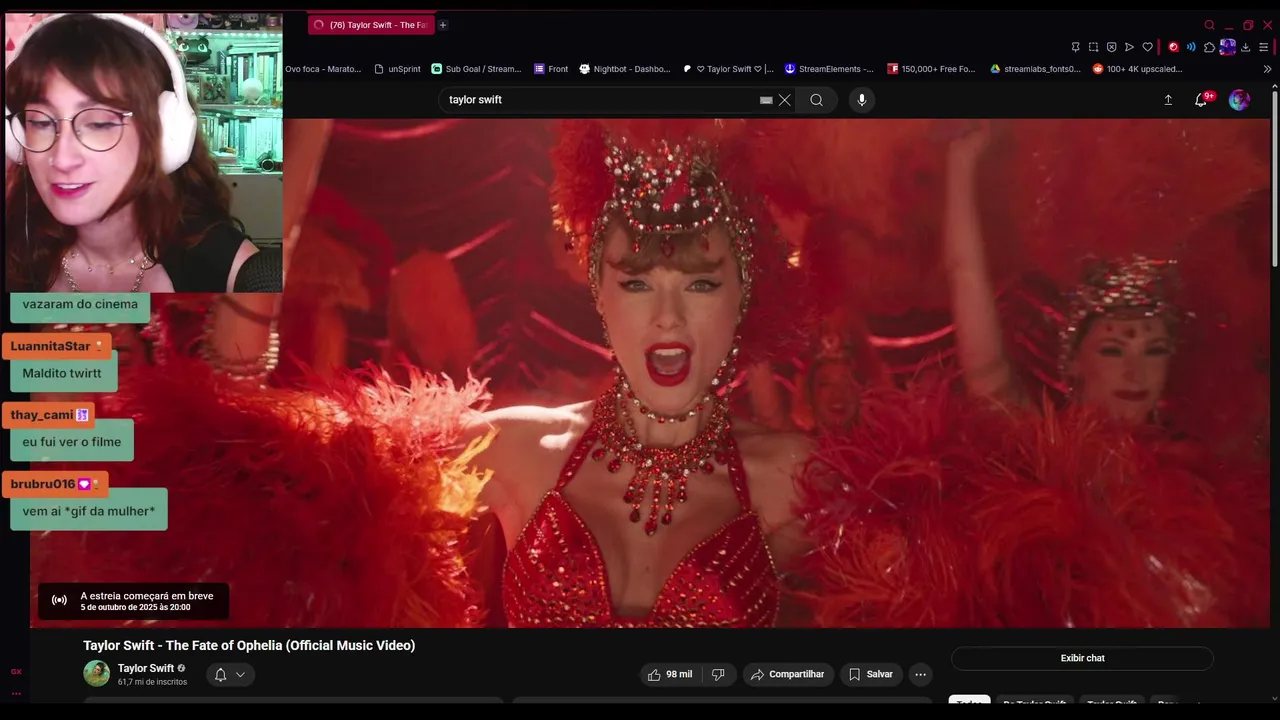The image size is (1280, 720).
Task: Click the YouTube search field with taylor swift
Action: pyautogui.click(x=598, y=100)
